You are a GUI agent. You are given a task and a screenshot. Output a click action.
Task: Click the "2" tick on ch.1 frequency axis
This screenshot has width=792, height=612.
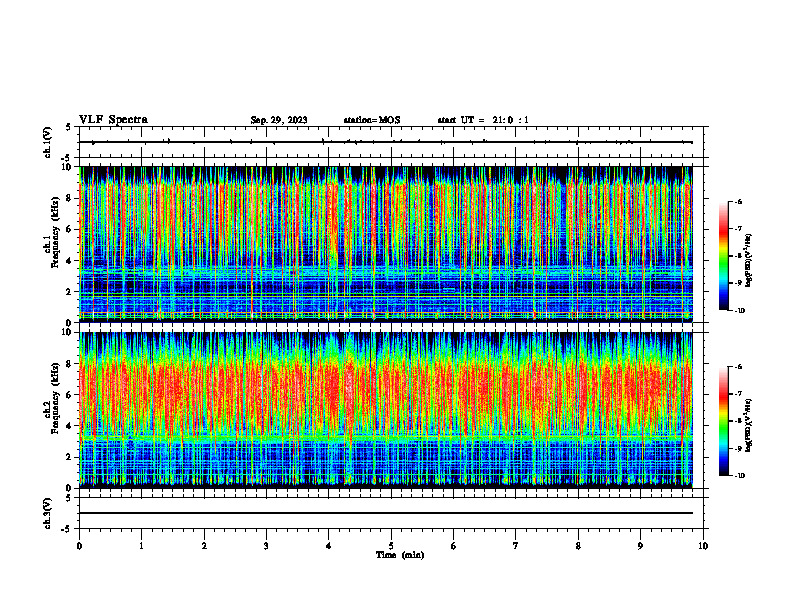pyautogui.click(x=70, y=292)
